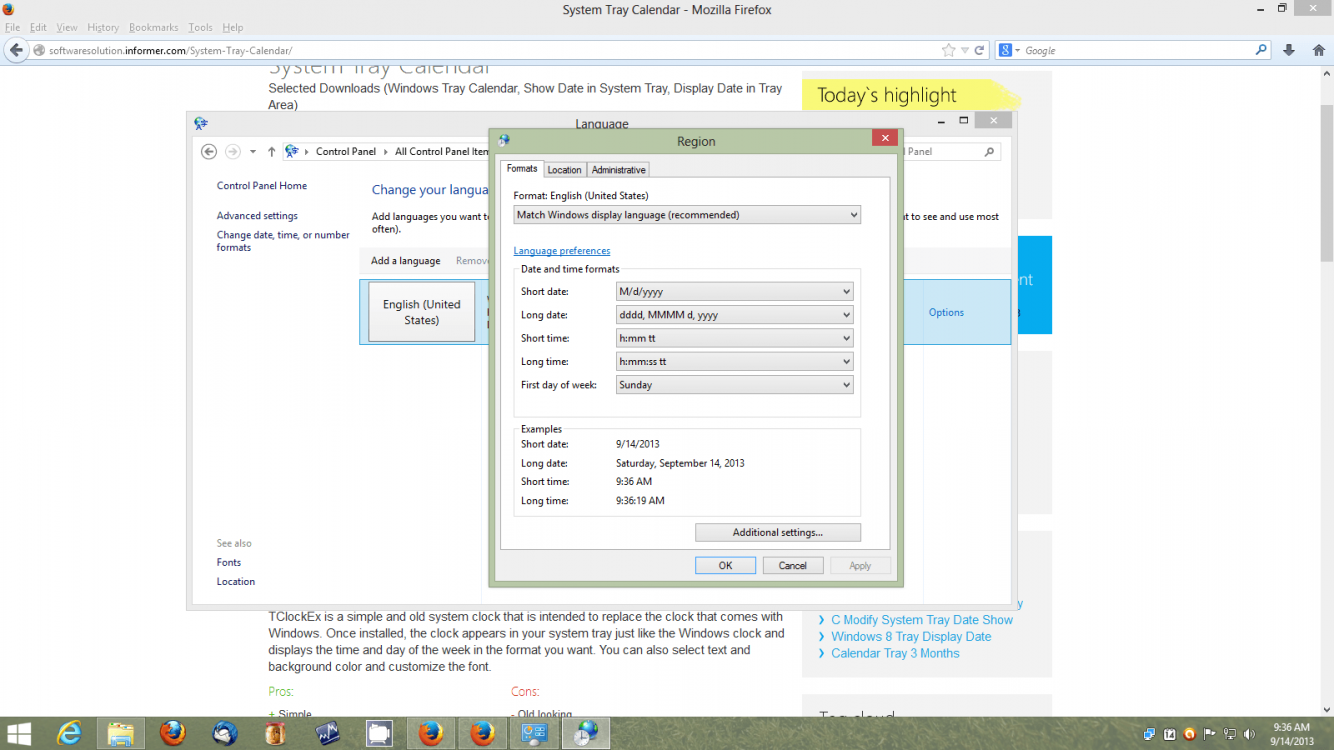This screenshot has width=1334, height=750.
Task: Open the volume control in the system tray
Action: pyautogui.click(x=1249, y=733)
